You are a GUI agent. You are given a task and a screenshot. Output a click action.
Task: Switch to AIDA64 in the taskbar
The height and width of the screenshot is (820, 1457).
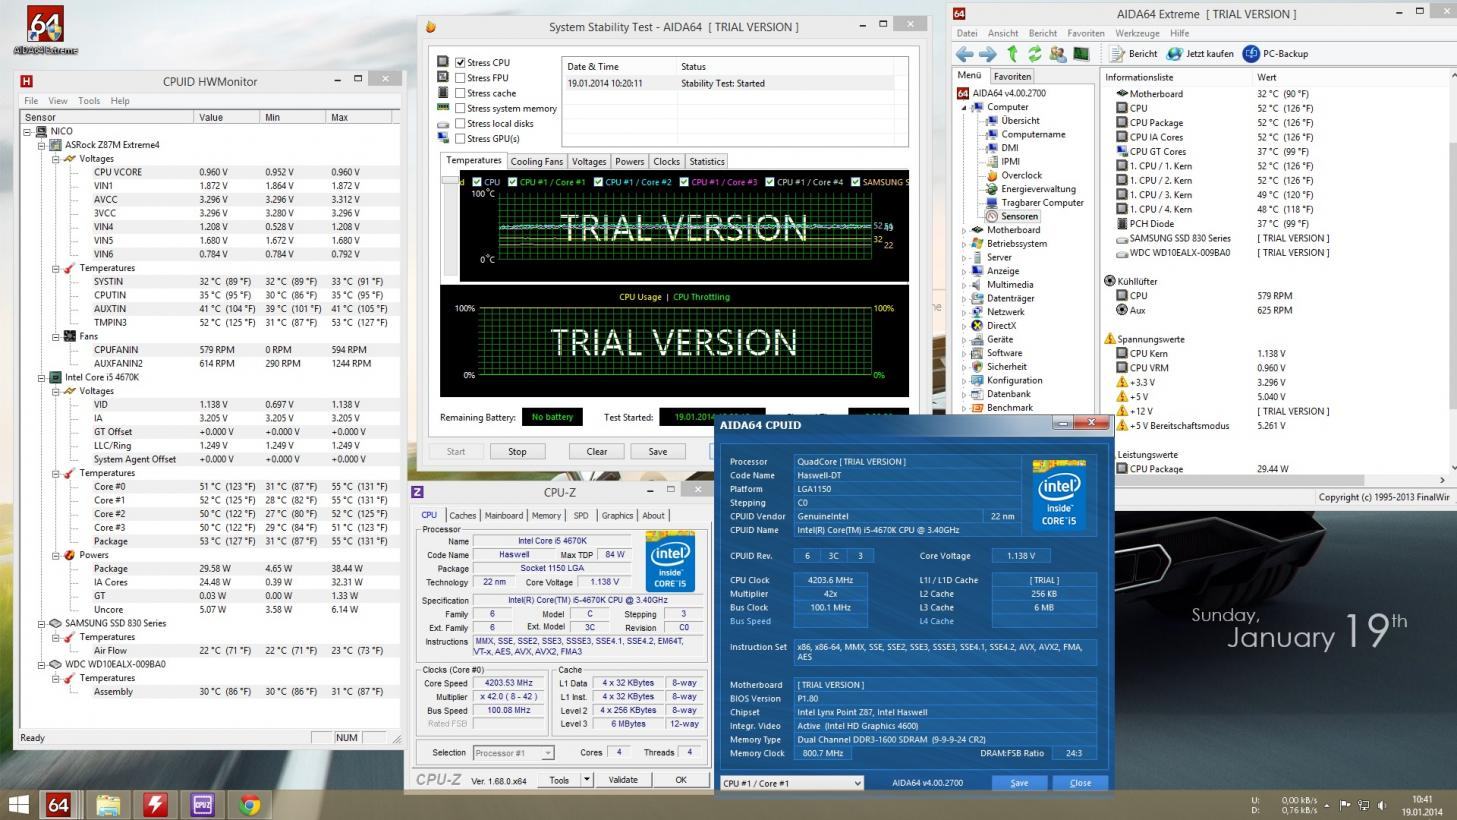point(59,804)
